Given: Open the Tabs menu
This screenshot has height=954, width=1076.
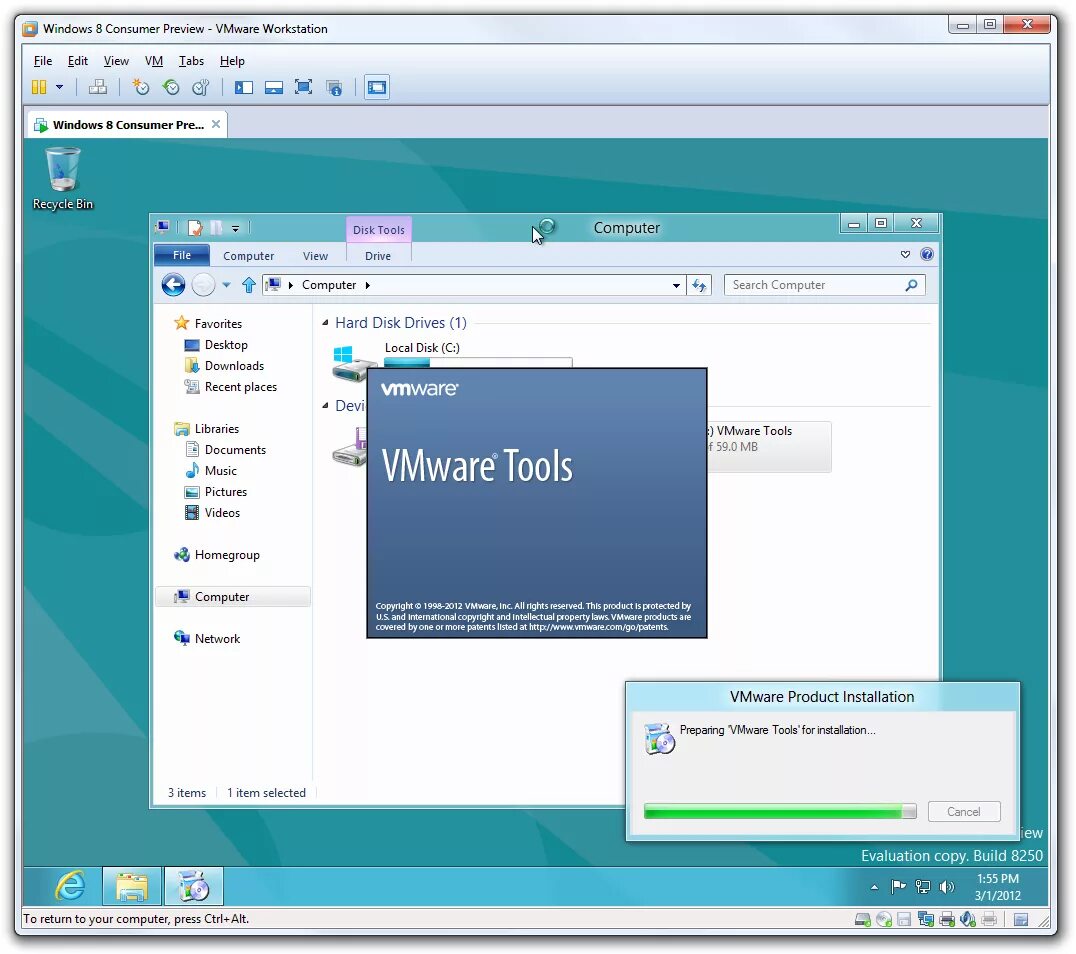Looking at the screenshot, I should [191, 61].
